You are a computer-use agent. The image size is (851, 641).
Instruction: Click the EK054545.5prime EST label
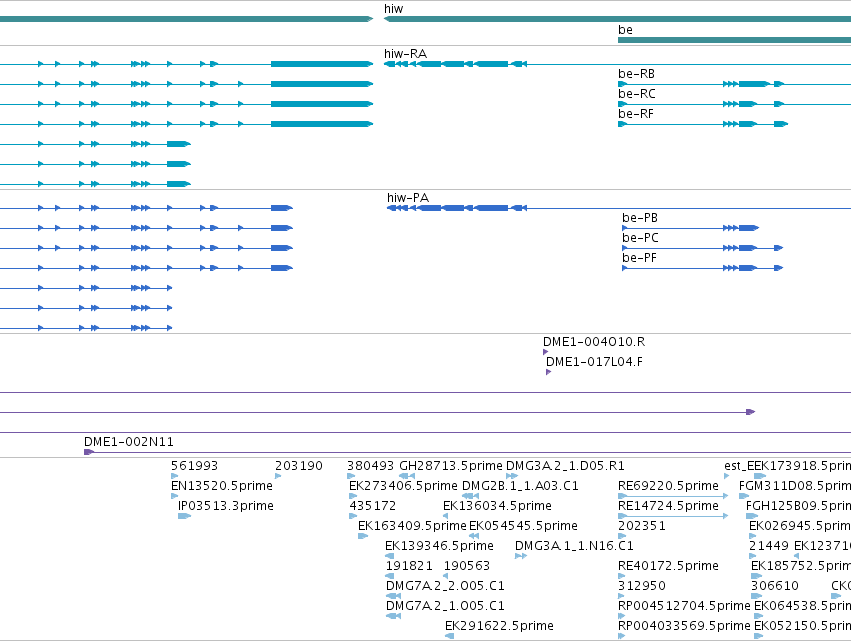pyautogui.click(x=523, y=526)
